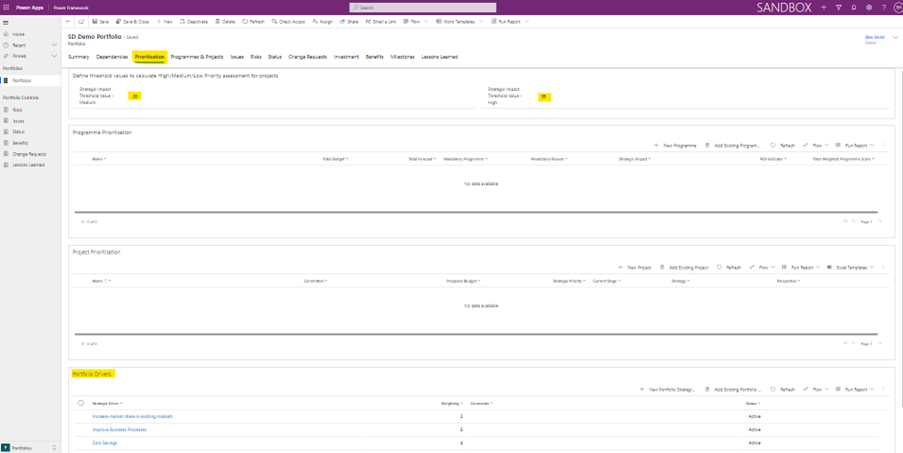This screenshot has width=903, height=453.
Task: Click New Project button
Action: (635, 268)
